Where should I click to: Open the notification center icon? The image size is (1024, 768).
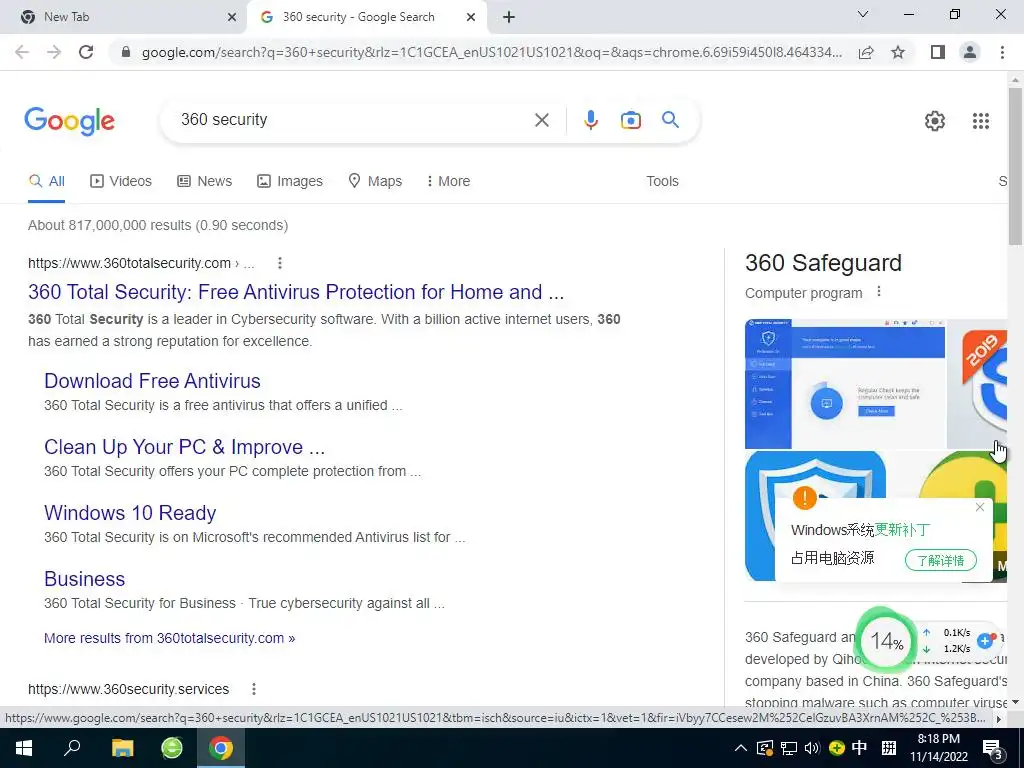992,749
